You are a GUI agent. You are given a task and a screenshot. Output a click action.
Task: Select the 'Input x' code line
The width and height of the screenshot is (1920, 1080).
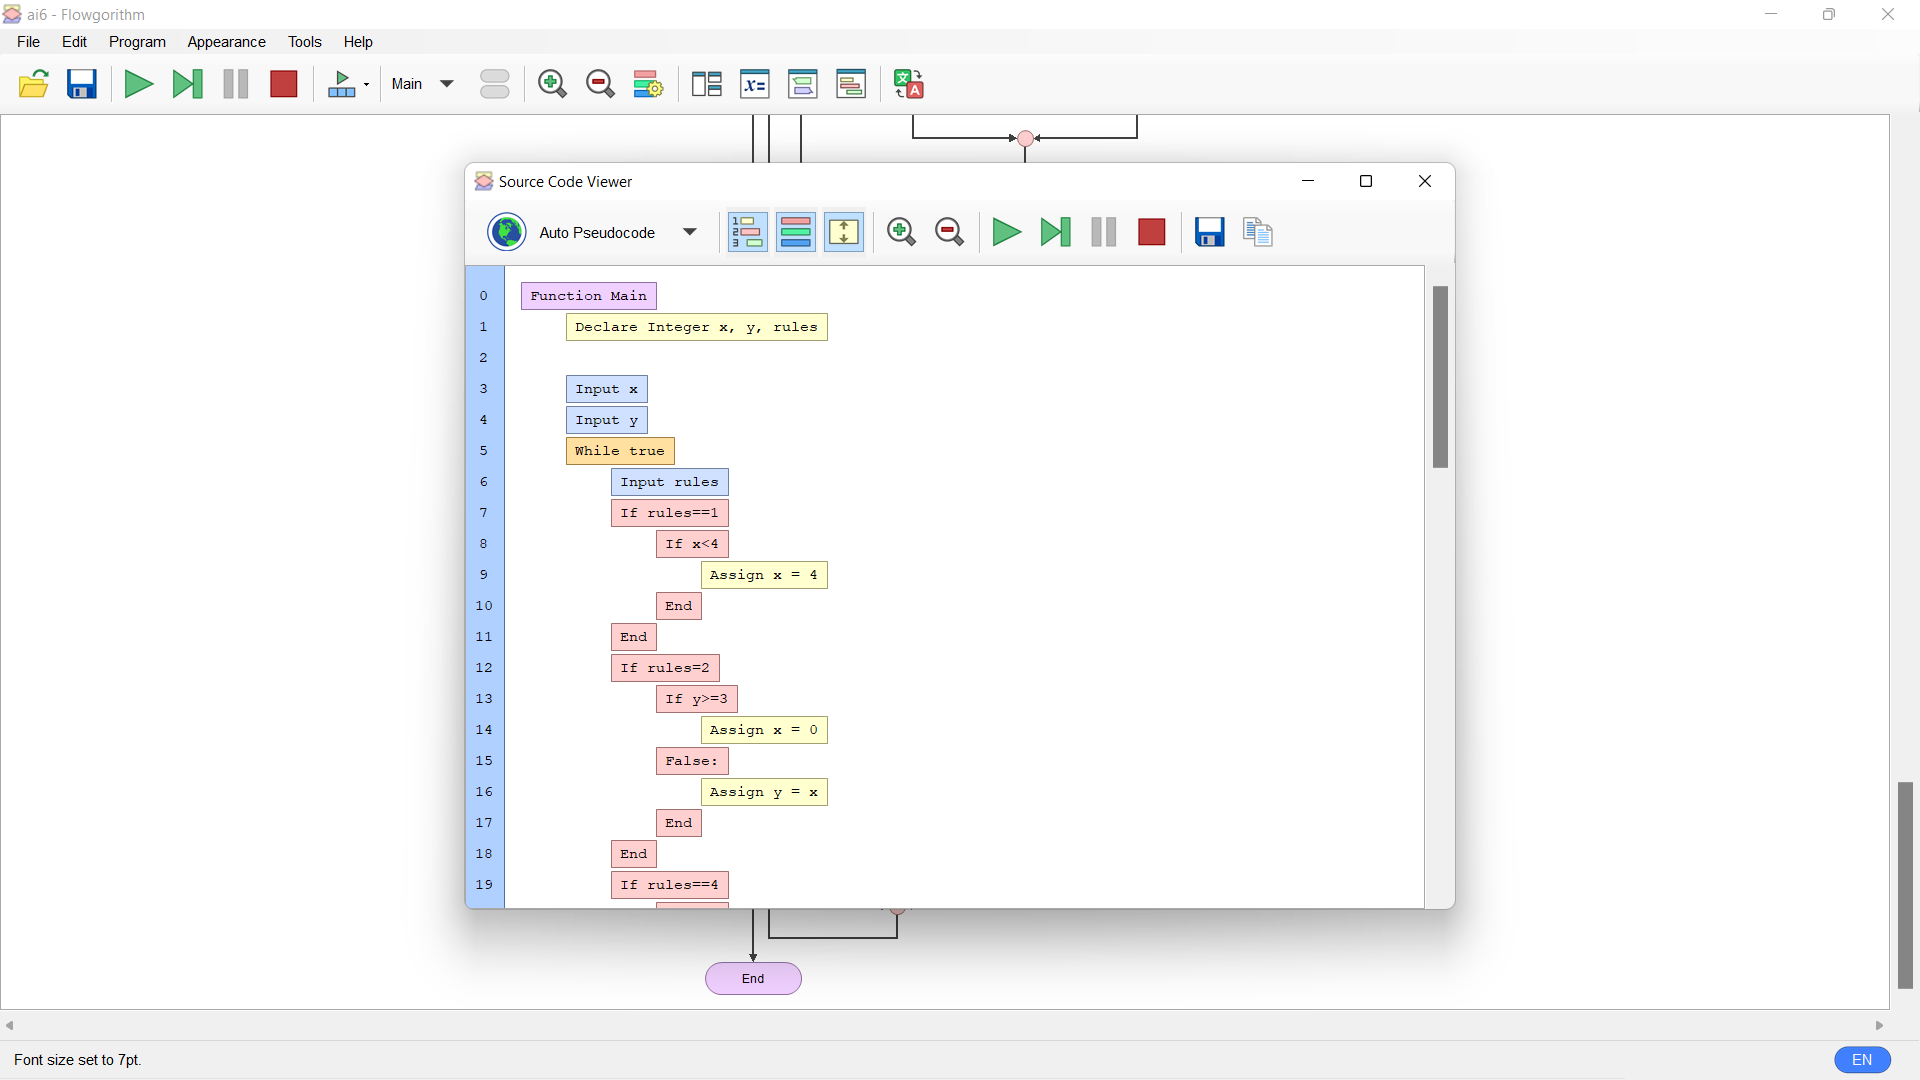click(x=606, y=389)
